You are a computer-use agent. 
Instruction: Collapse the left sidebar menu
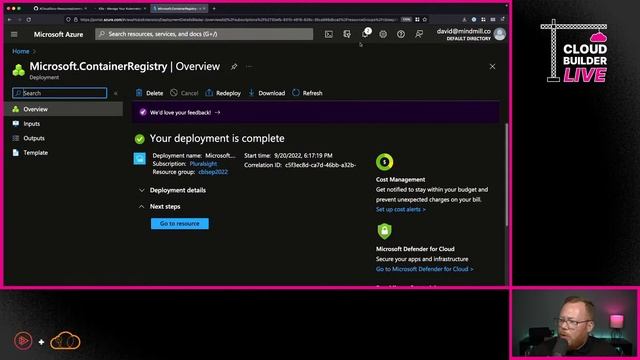116,93
